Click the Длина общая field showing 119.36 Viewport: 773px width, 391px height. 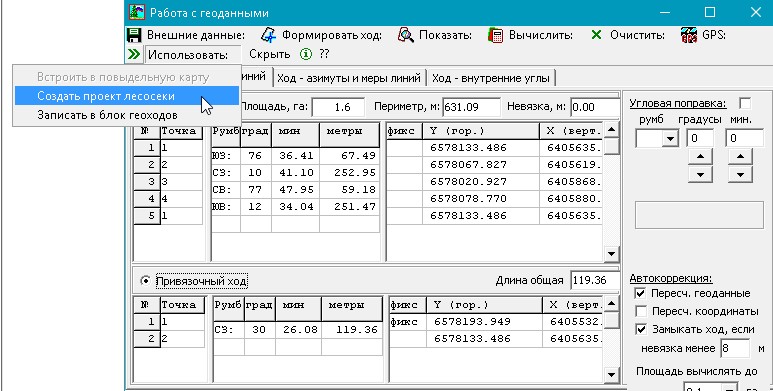tap(596, 281)
